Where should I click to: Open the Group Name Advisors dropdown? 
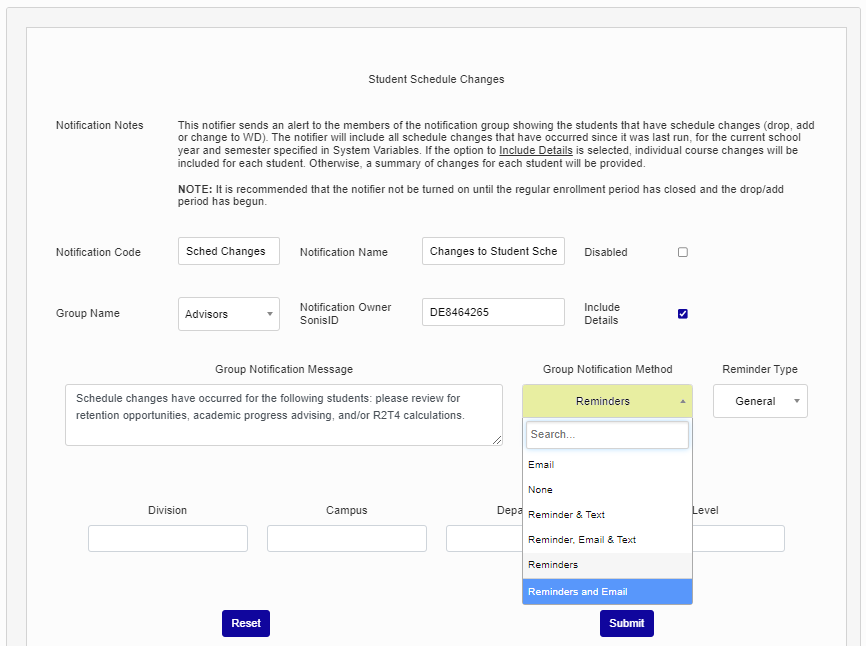229,314
